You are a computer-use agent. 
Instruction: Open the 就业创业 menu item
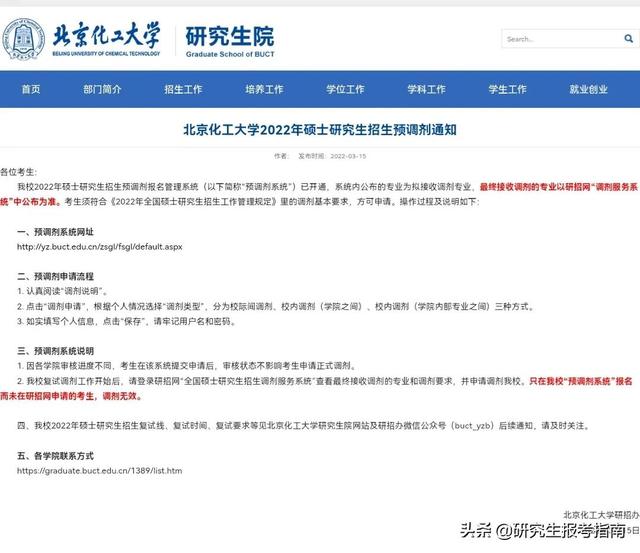[589, 89]
